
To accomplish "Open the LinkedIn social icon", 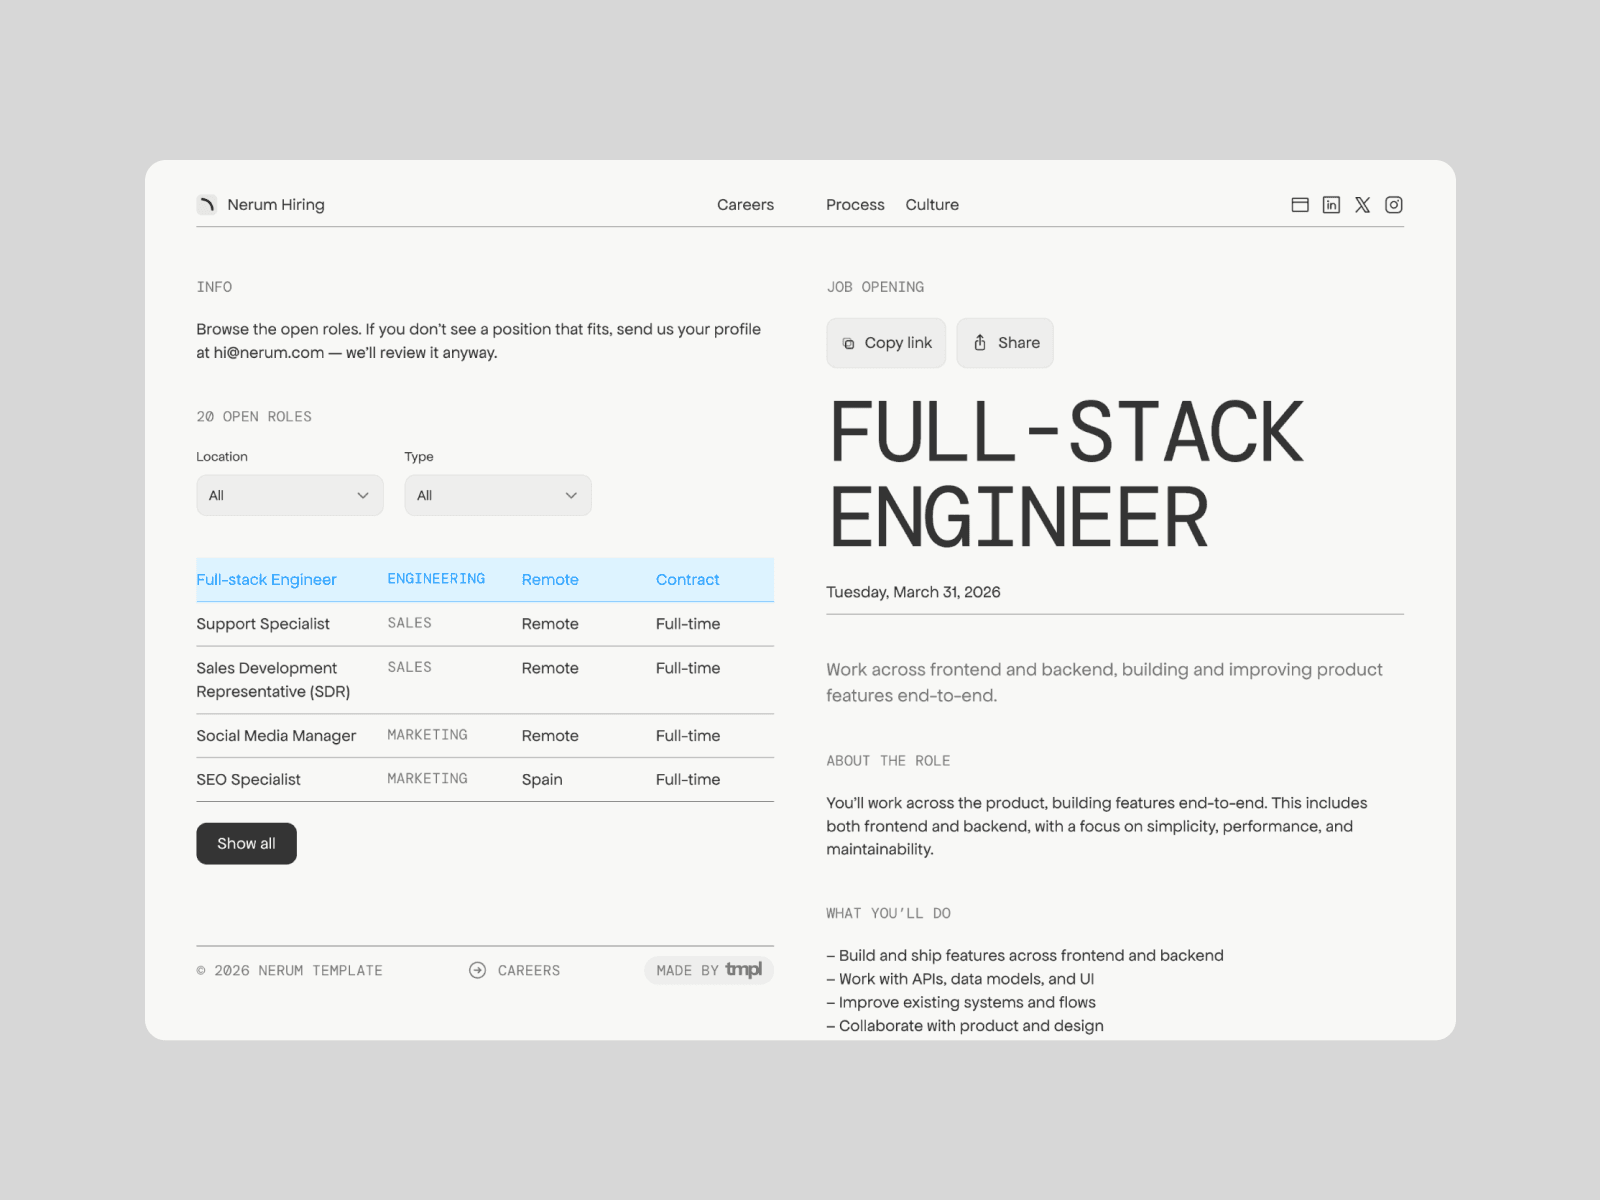I will pyautogui.click(x=1331, y=204).
